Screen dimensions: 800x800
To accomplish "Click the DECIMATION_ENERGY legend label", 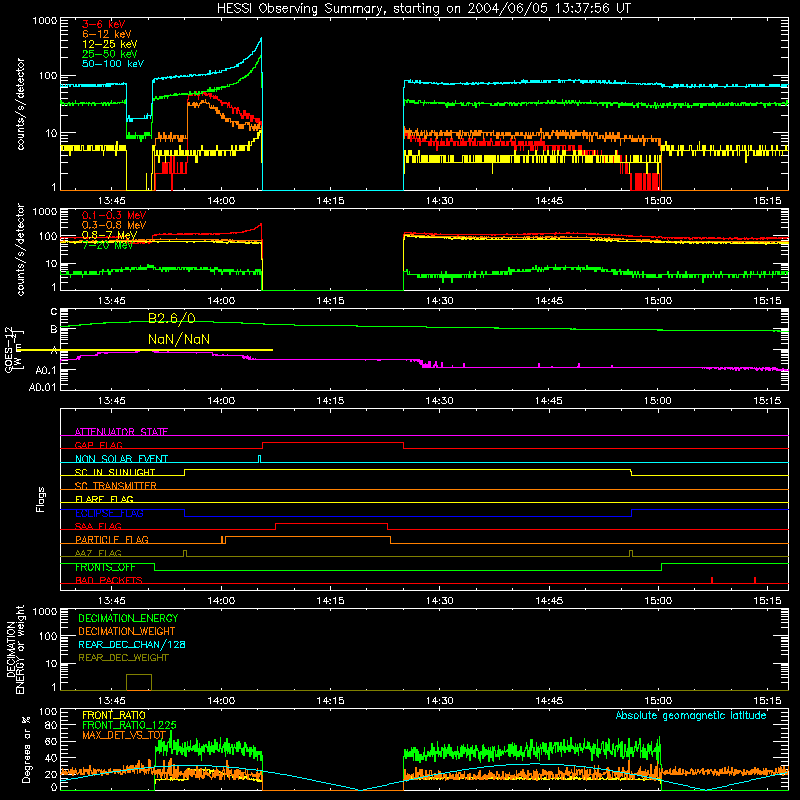I will pos(128,618).
